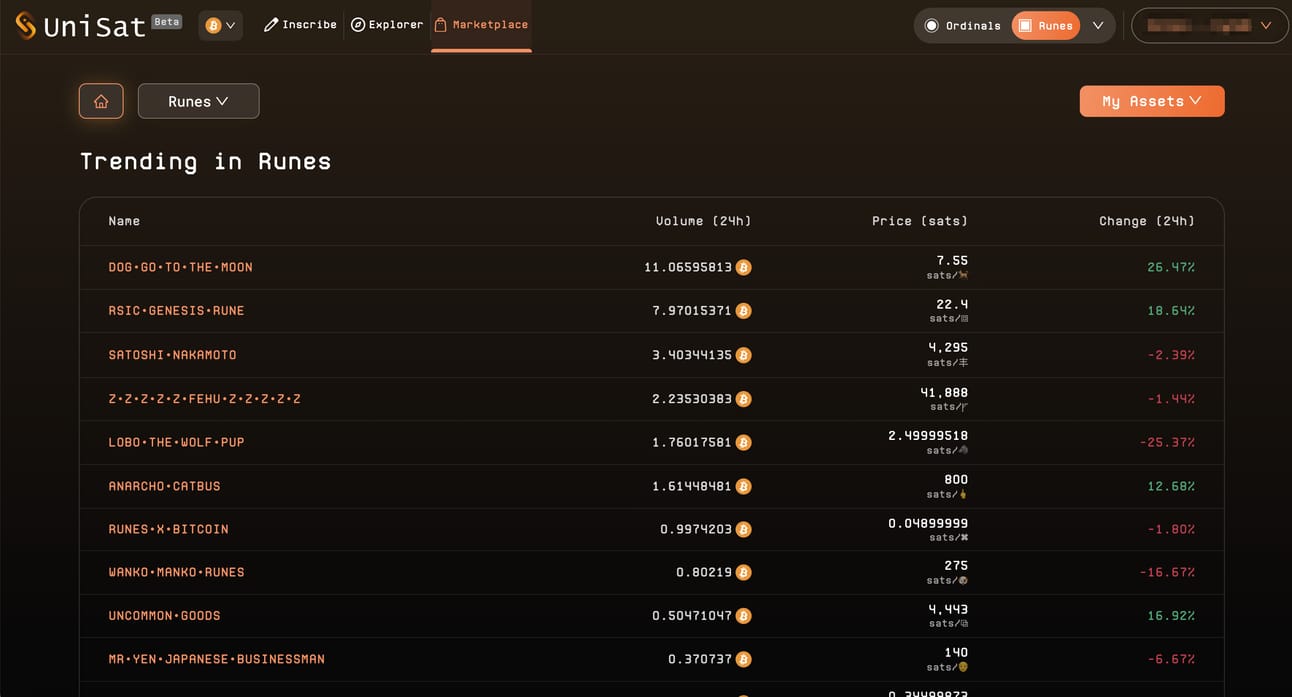
Task: Click the 16.92% change value
Action: (1171, 616)
